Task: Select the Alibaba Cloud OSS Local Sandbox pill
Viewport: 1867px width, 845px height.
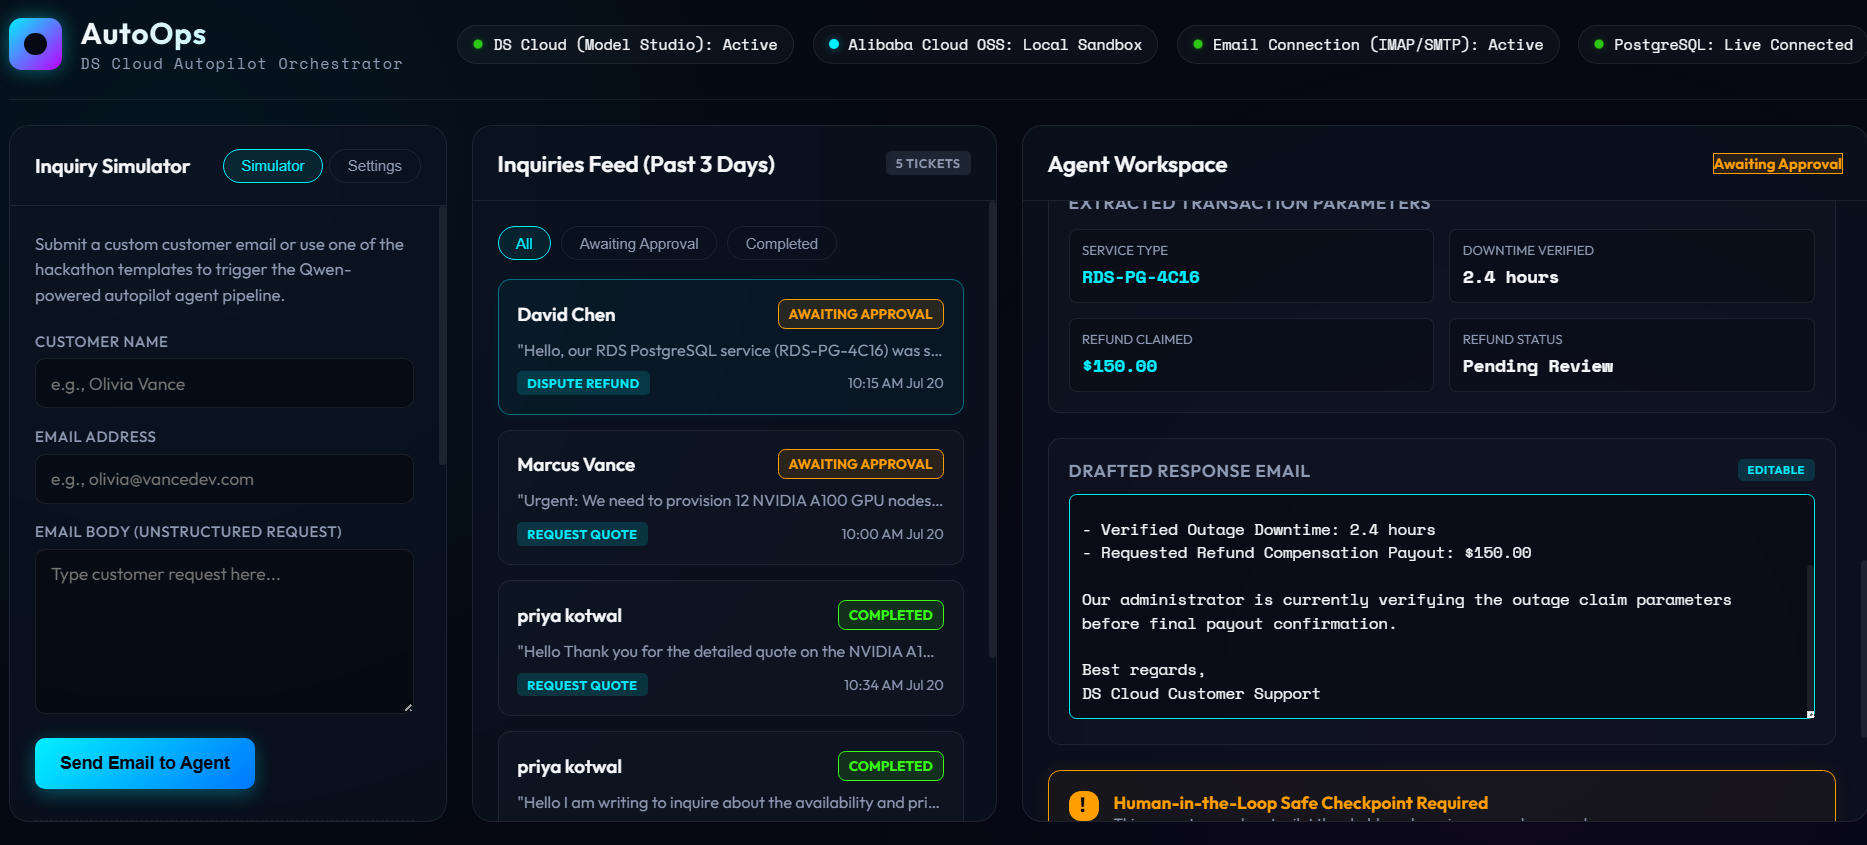Action: (985, 45)
